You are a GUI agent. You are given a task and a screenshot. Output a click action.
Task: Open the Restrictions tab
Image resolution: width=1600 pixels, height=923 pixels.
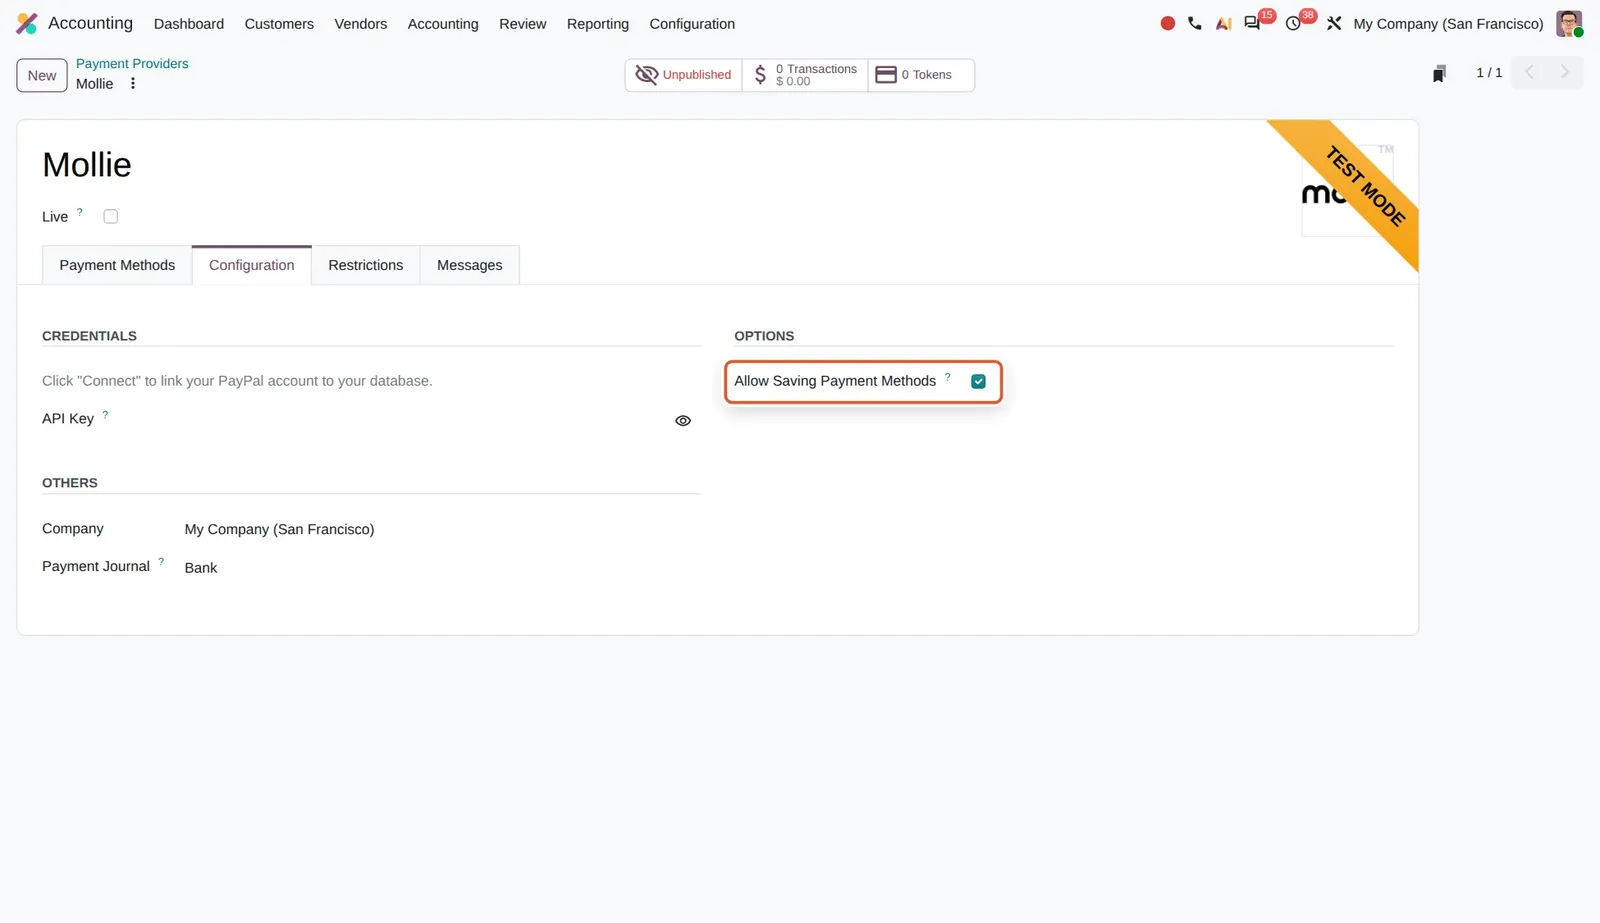click(366, 265)
